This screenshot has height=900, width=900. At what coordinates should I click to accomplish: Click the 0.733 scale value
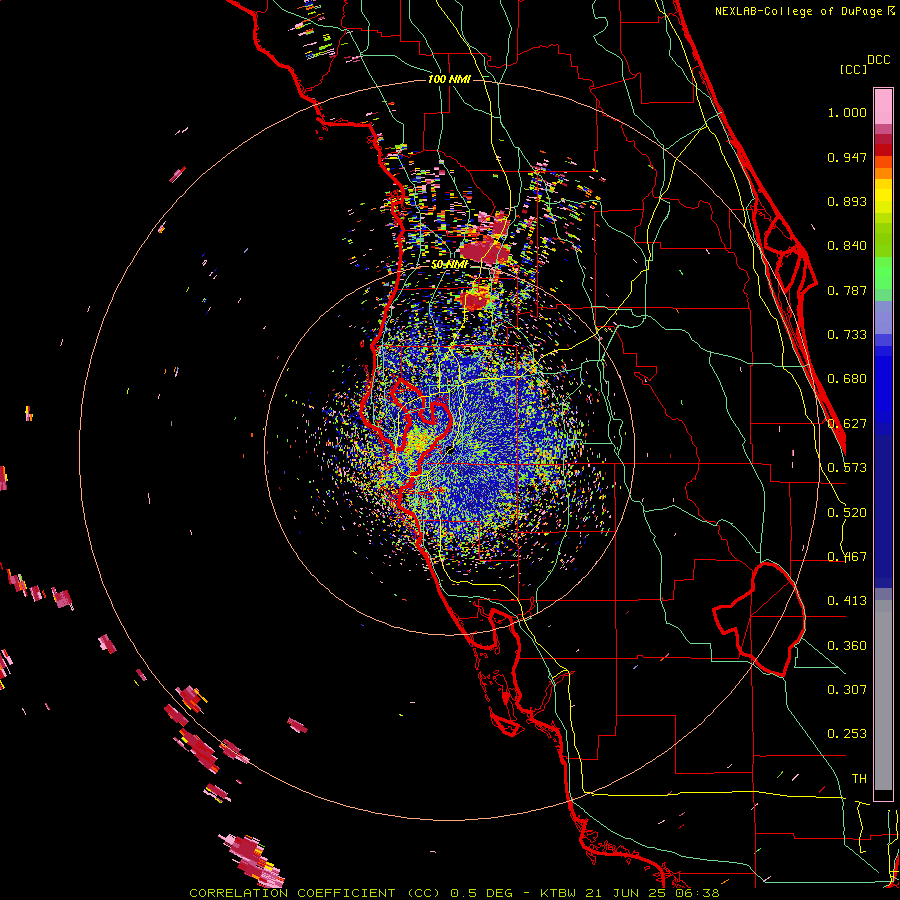tap(847, 335)
